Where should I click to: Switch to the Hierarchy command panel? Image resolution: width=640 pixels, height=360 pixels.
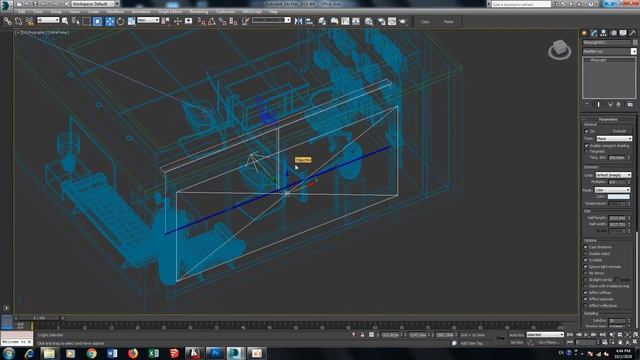click(604, 33)
